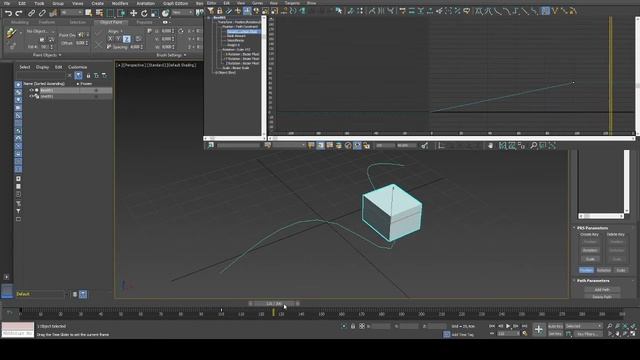Click Add Path button

pyautogui.click(x=602, y=289)
